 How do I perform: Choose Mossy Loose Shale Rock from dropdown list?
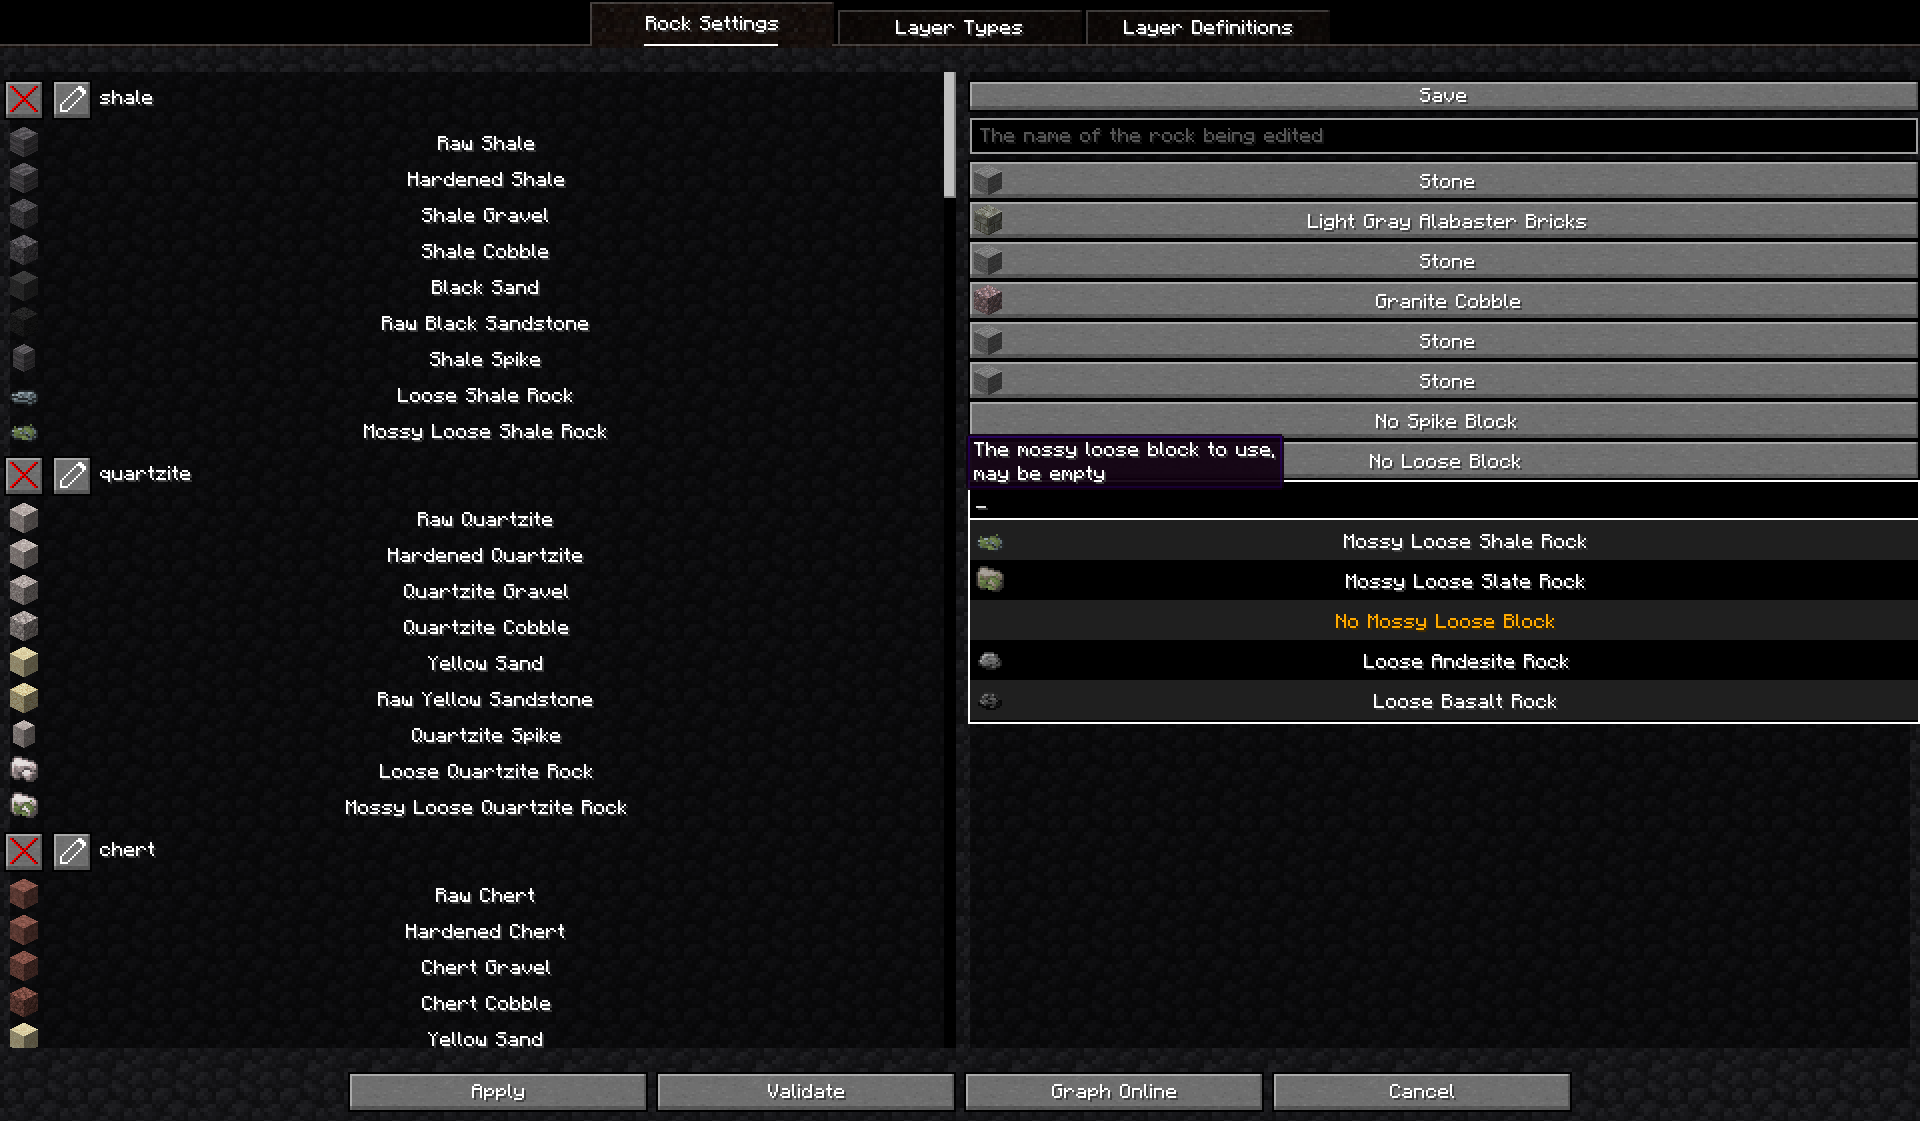(1443, 541)
